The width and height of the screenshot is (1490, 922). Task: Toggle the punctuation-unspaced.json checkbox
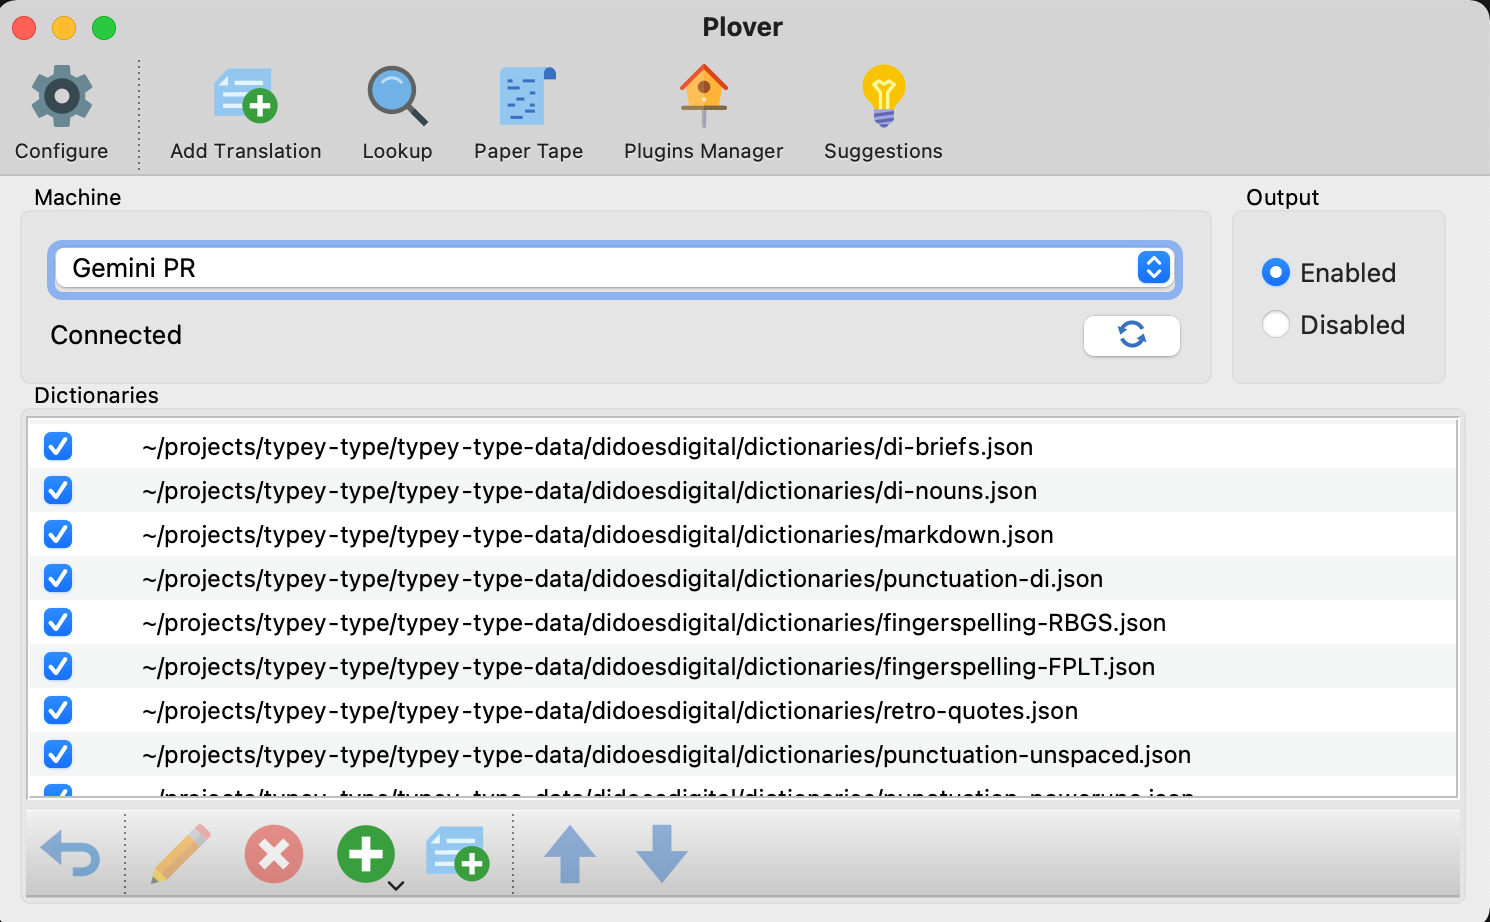pyautogui.click(x=58, y=754)
